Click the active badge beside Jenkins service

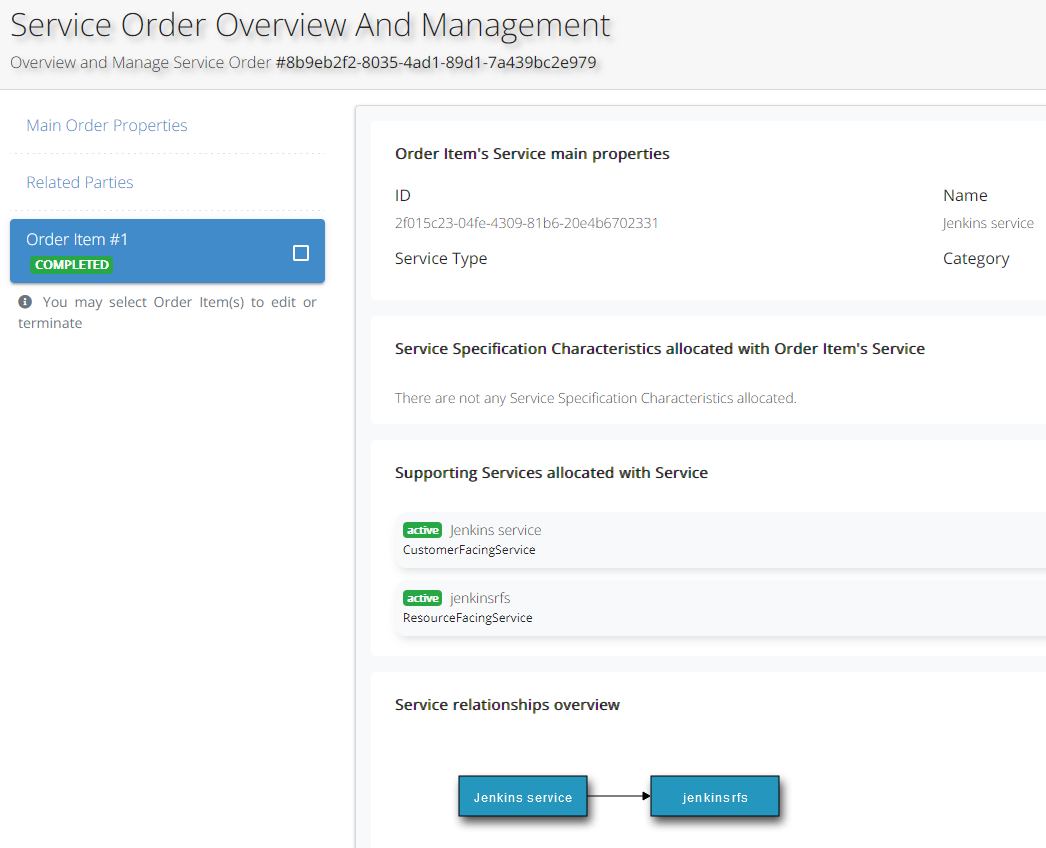[422, 530]
